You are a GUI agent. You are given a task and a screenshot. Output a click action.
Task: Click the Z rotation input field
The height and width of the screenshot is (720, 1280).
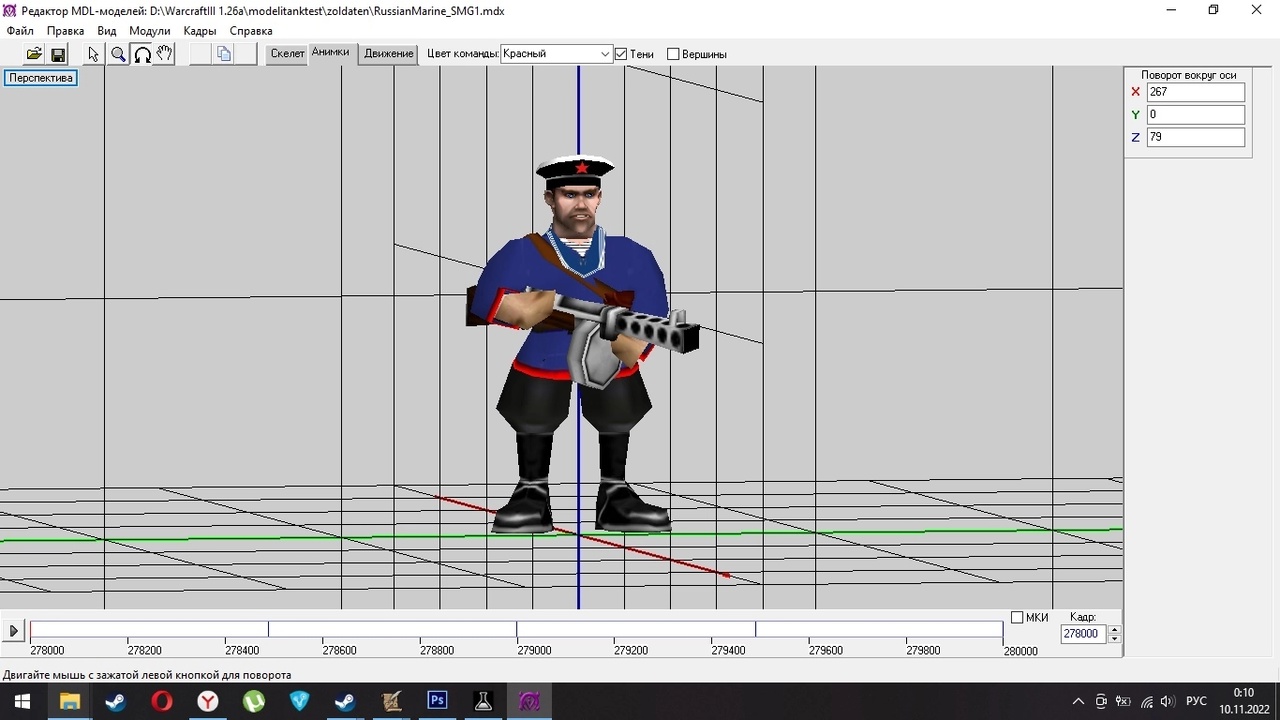click(x=1195, y=137)
